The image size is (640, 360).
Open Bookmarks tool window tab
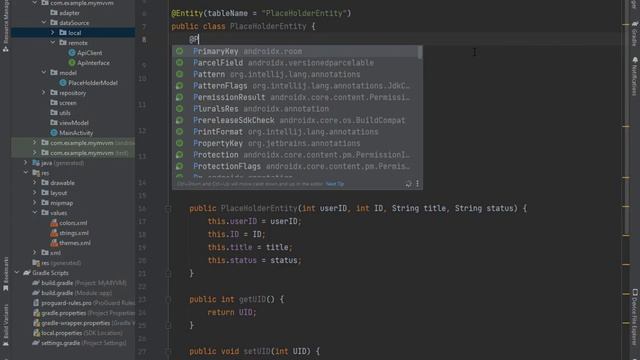pos(5,274)
